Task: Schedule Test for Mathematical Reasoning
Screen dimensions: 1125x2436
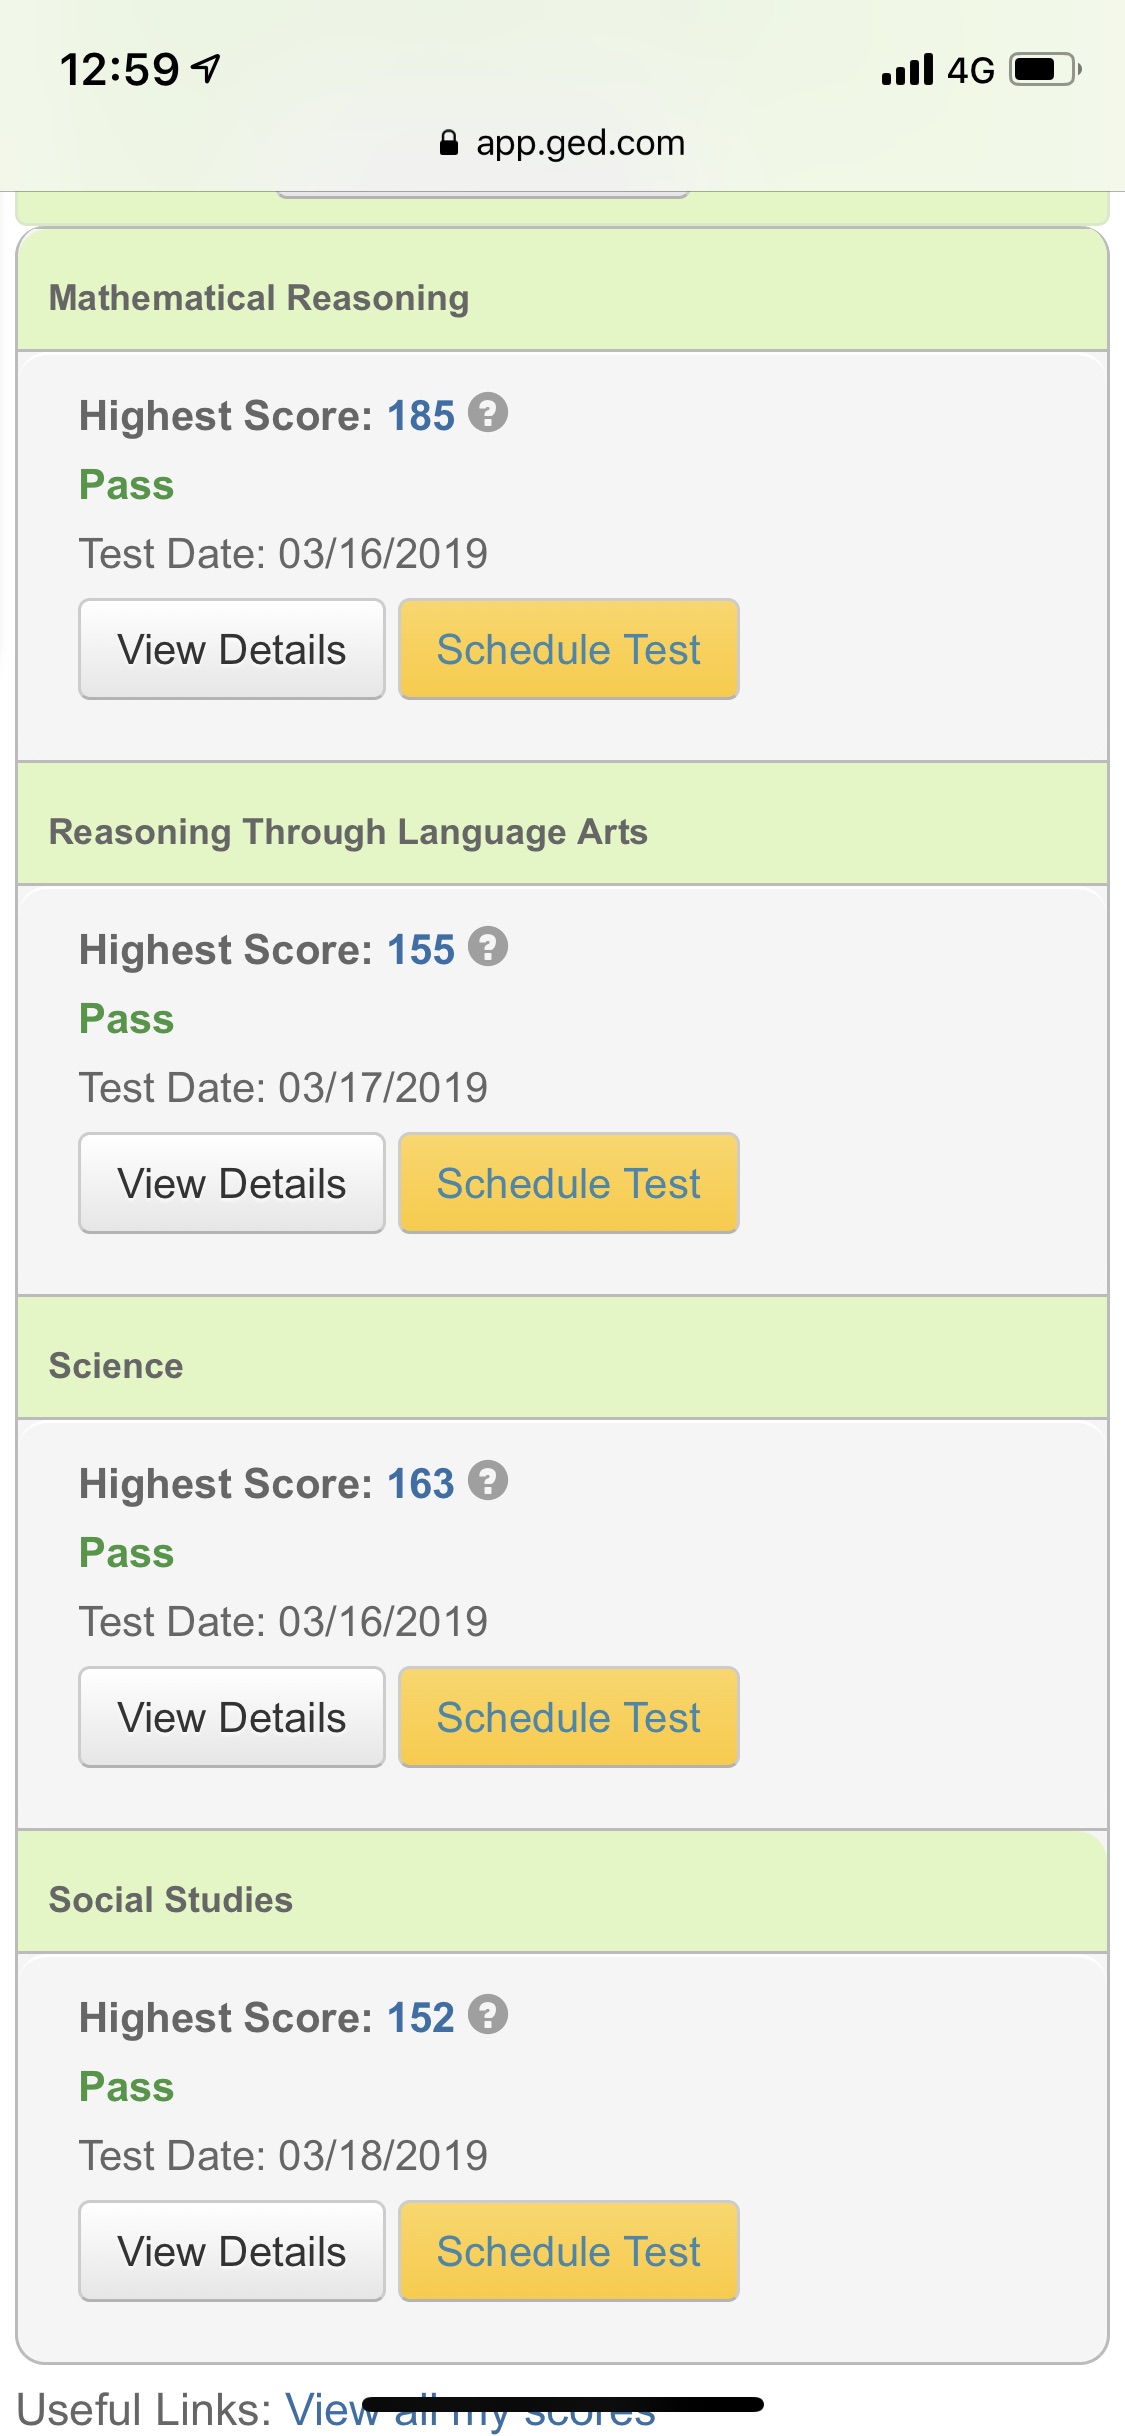Action: pyautogui.click(x=568, y=649)
